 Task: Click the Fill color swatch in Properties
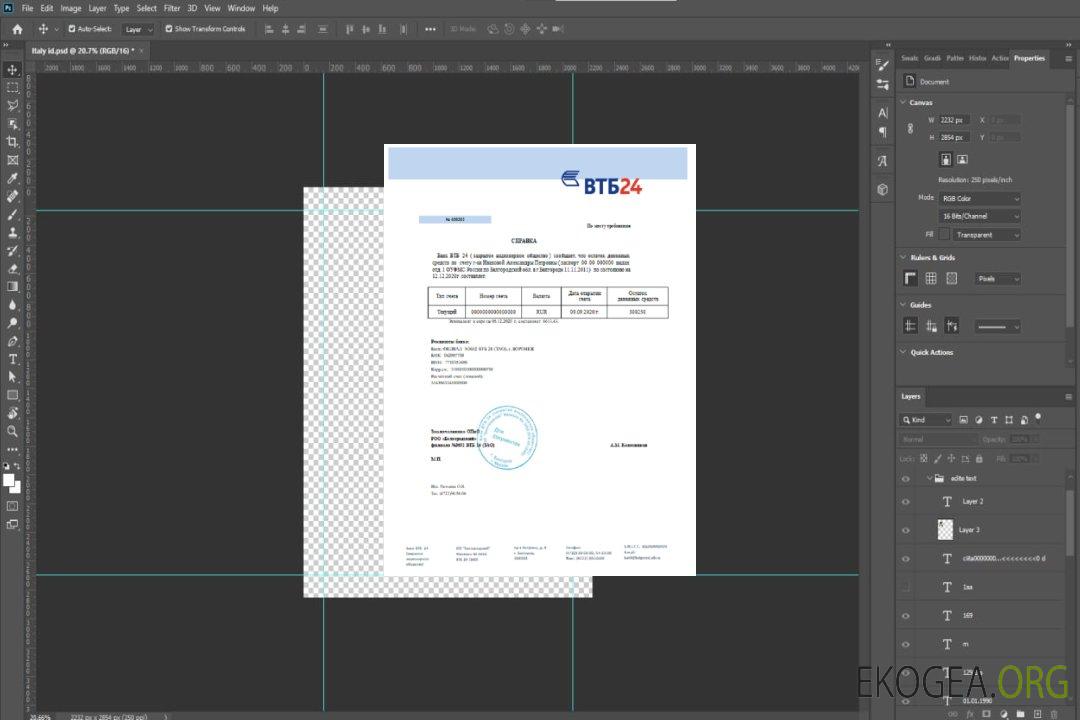944,234
